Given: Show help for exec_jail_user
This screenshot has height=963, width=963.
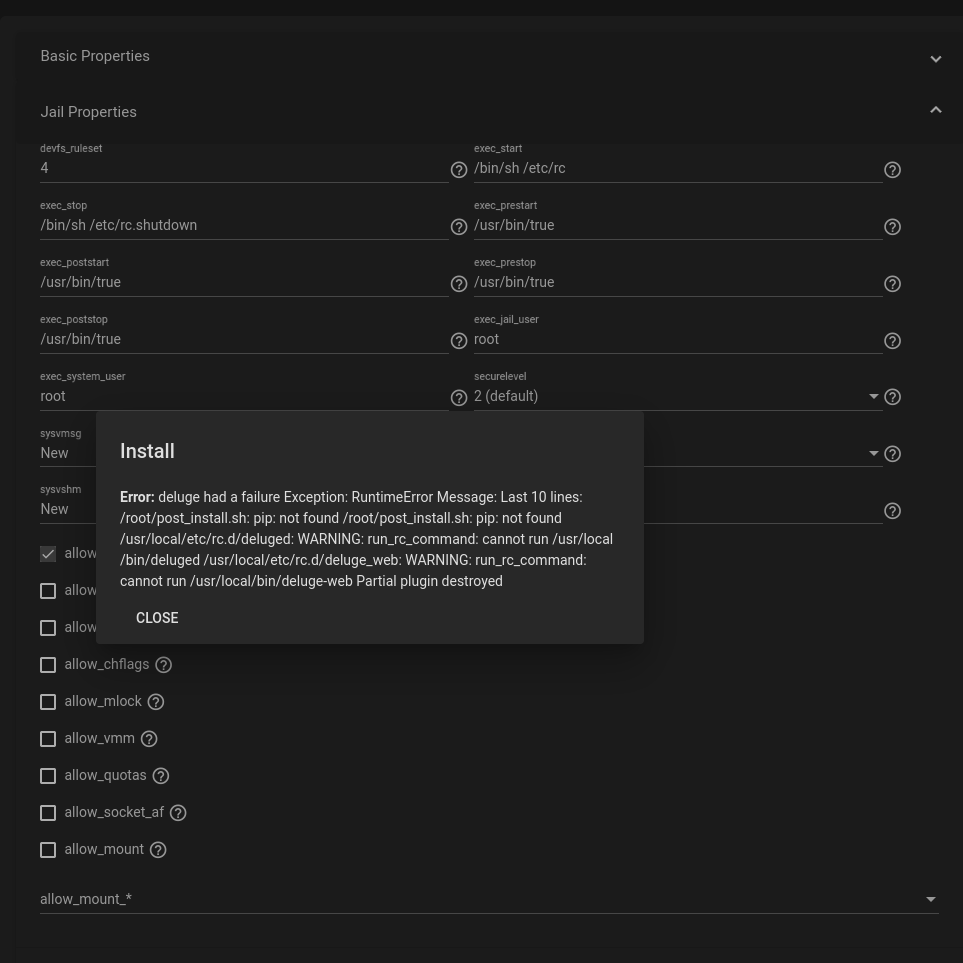Looking at the screenshot, I should [x=892, y=341].
